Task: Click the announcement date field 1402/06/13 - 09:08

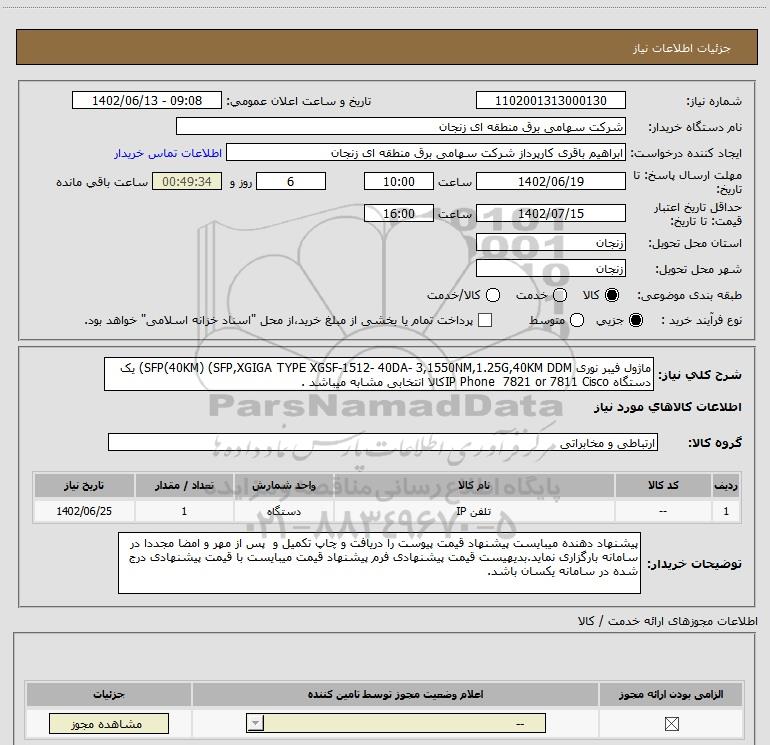Action: click(147, 101)
